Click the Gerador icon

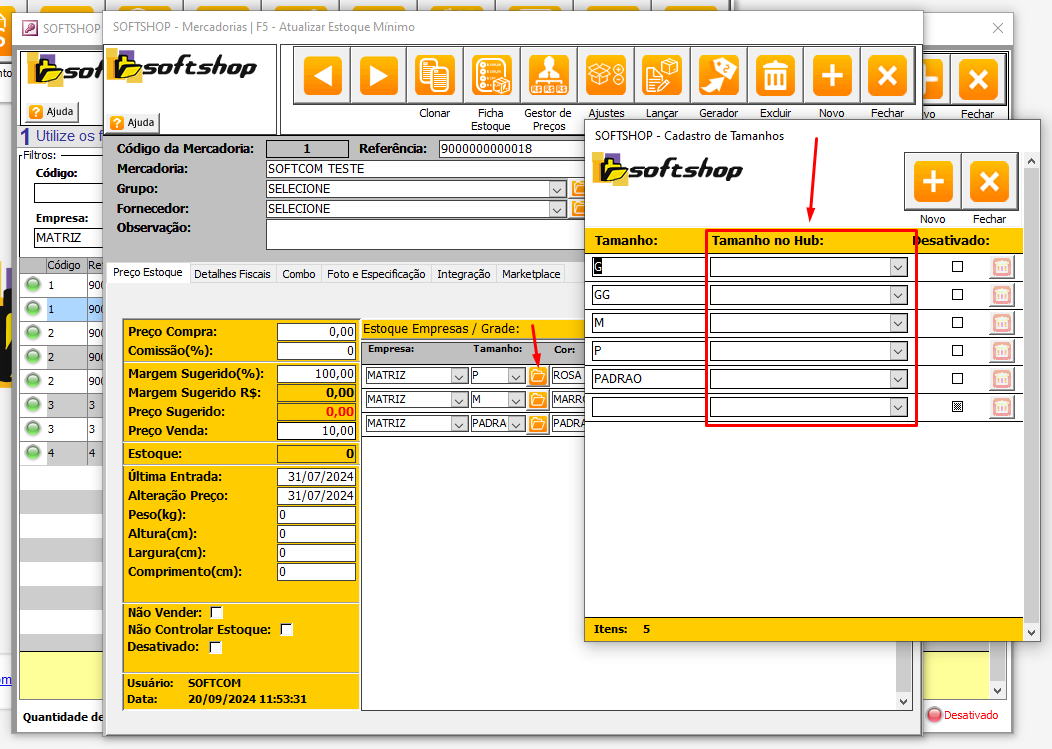718,76
